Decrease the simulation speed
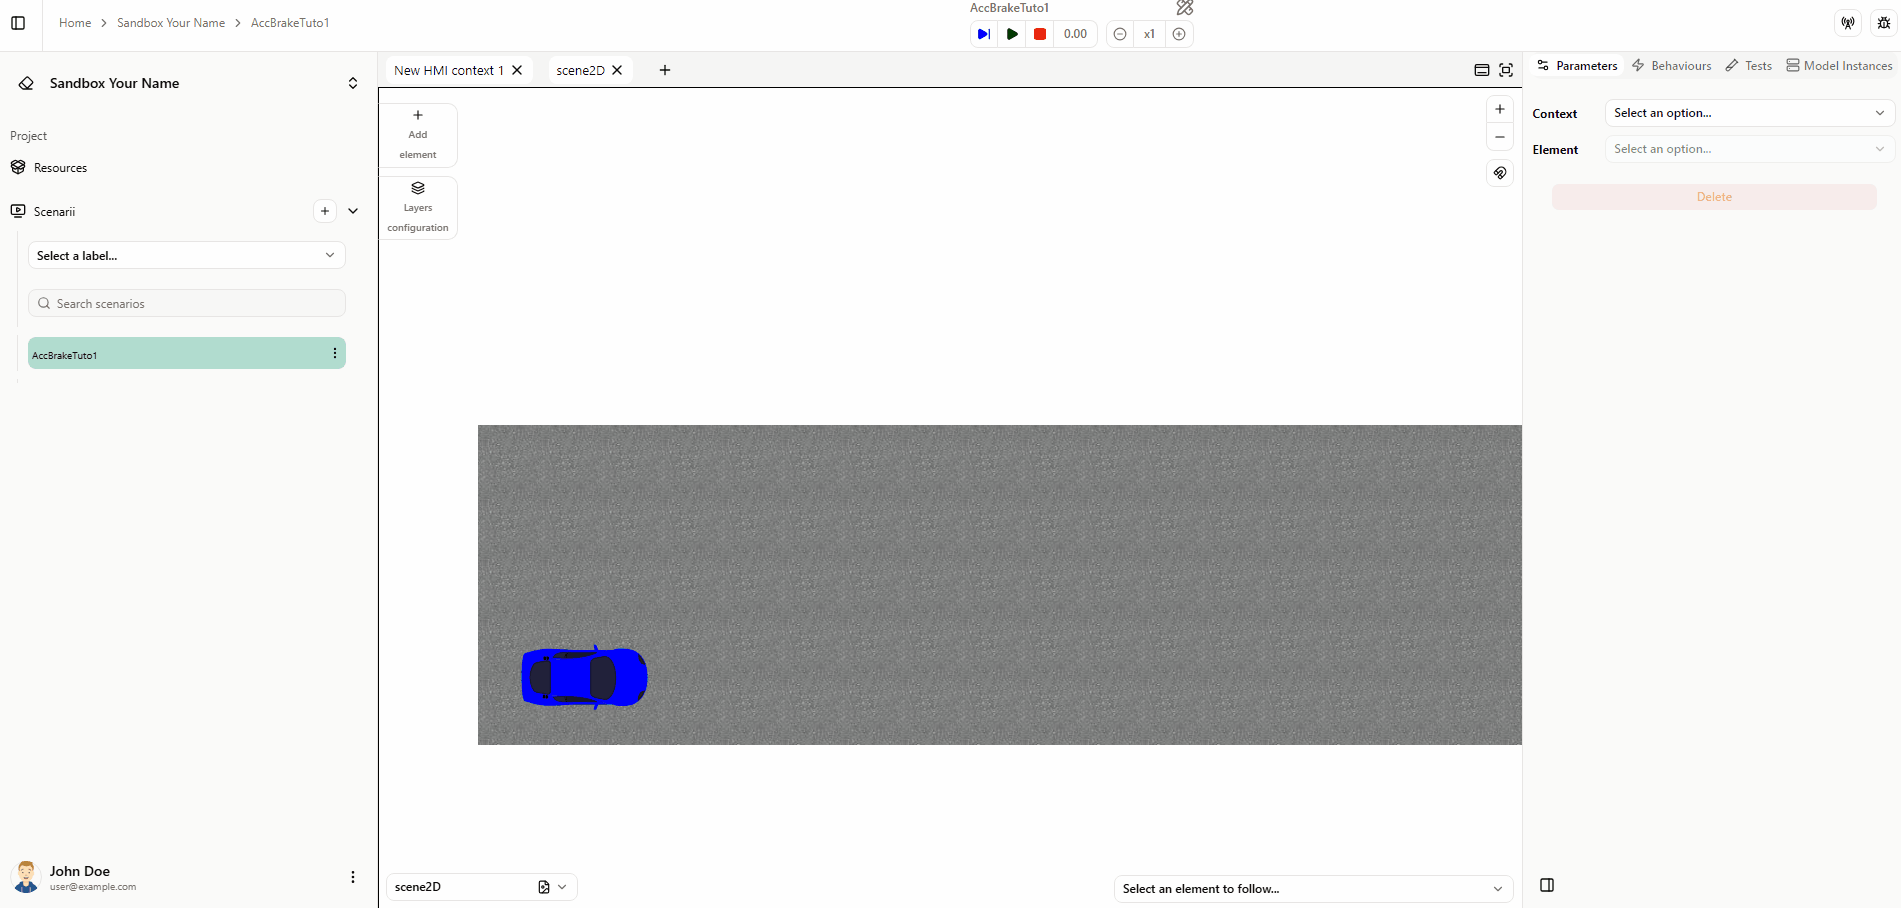The image size is (1901, 908). [1120, 34]
